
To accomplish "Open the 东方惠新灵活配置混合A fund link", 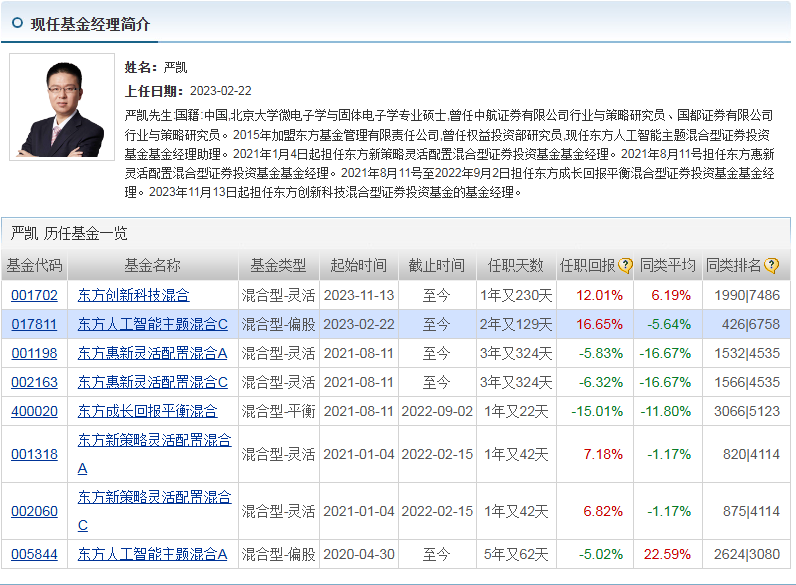I will [152, 353].
